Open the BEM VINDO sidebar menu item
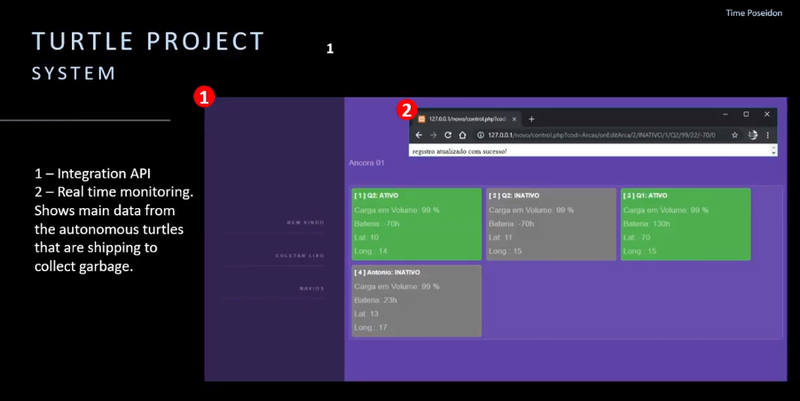This screenshot has height=401, width=800. pos(308,223)
